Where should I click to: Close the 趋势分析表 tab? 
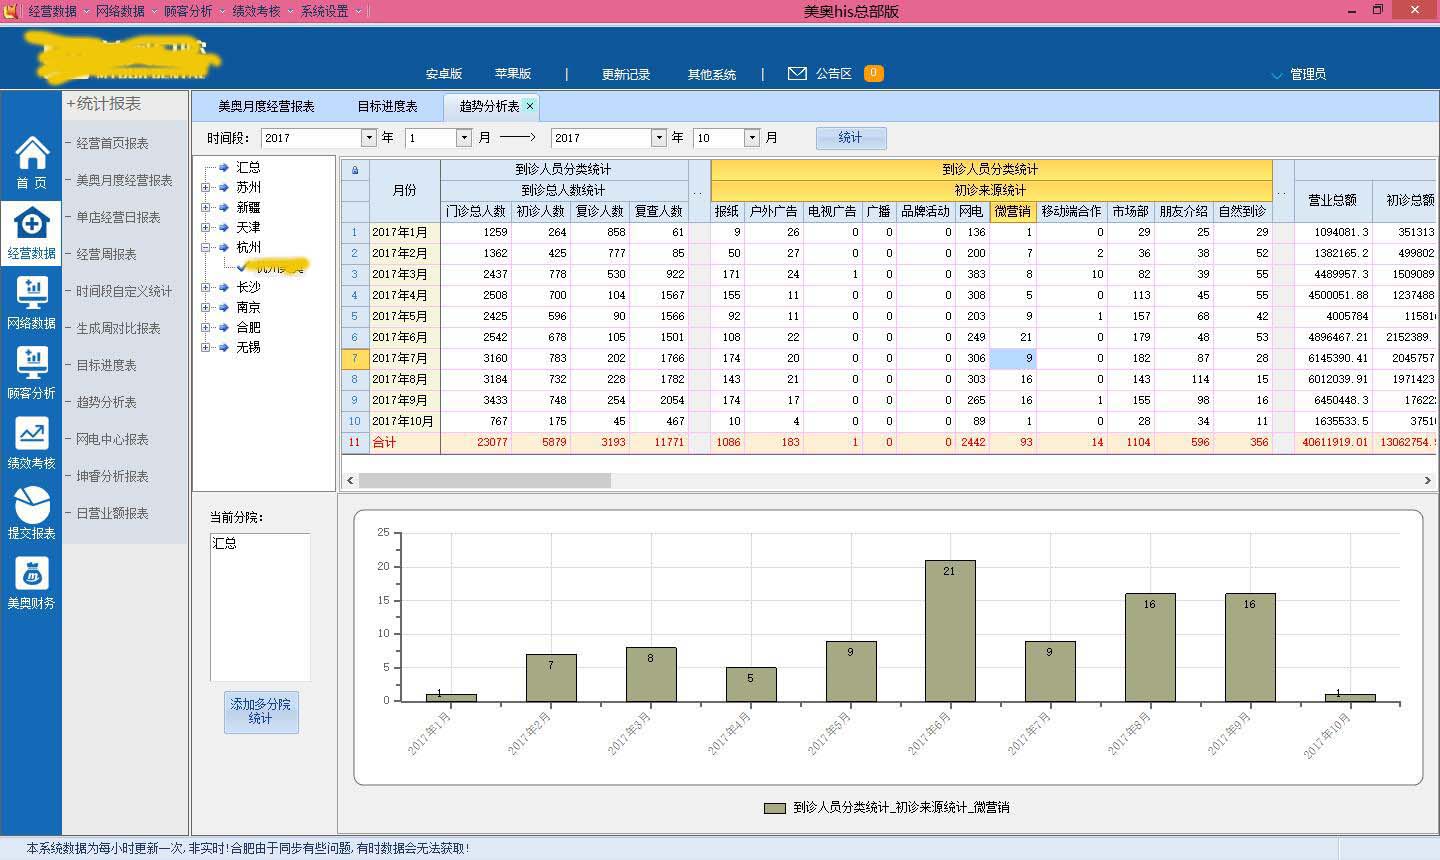(530, 106)
